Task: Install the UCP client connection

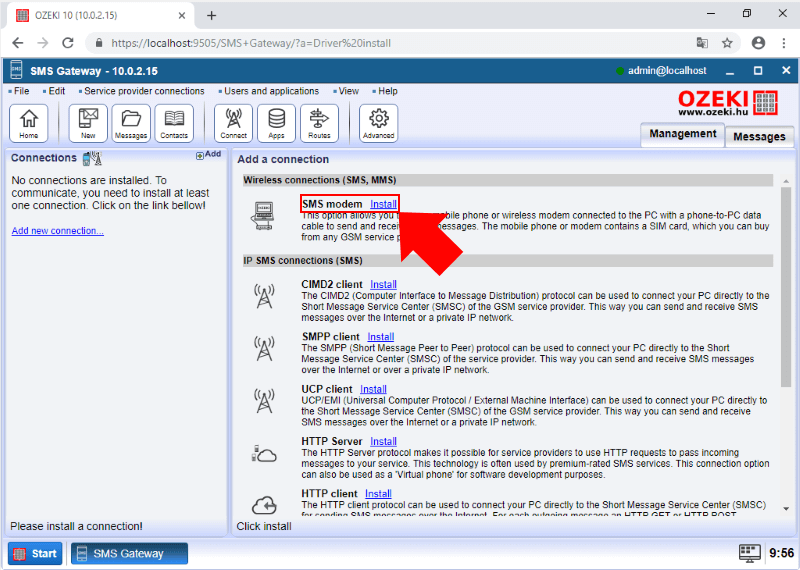Action: [373, 389]
